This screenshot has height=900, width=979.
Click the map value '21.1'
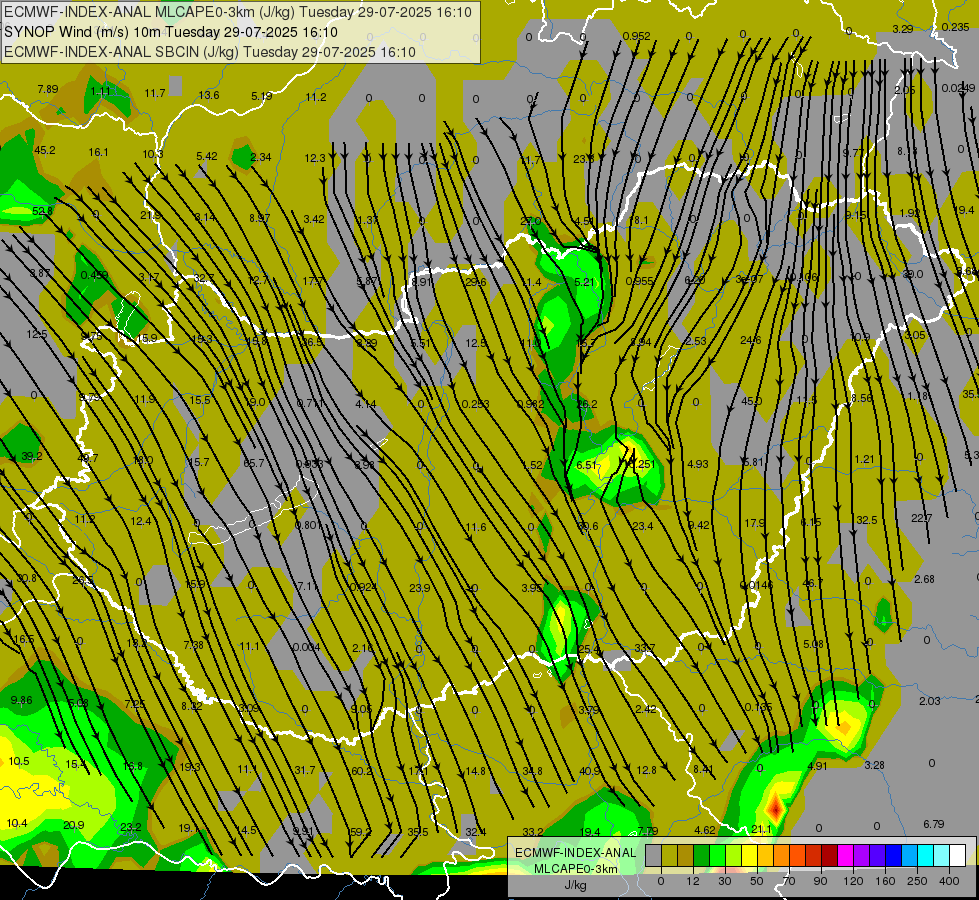point(761,829)
